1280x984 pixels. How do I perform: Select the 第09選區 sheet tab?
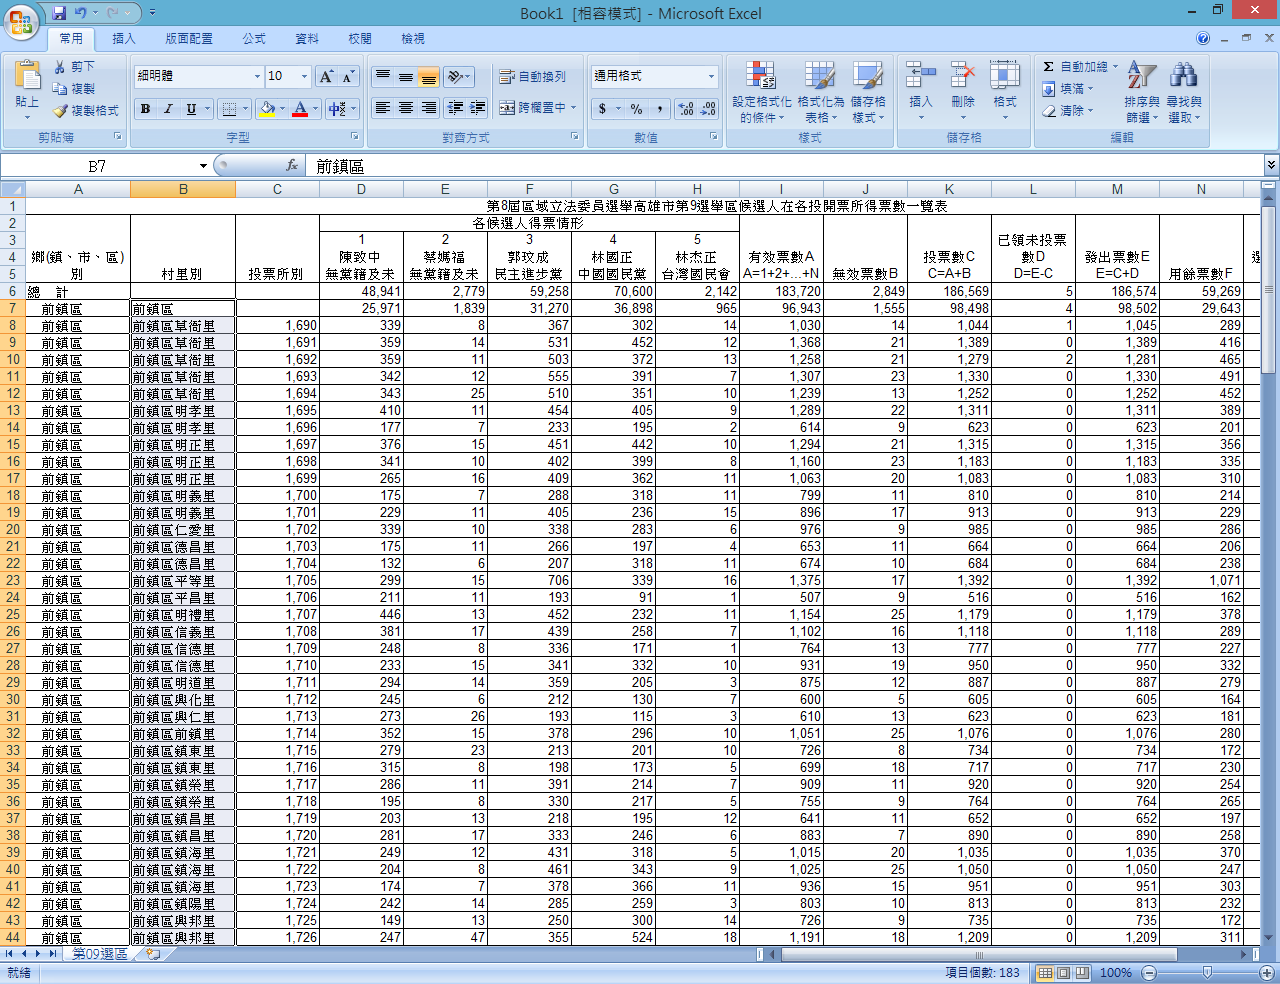pos(100,954)
